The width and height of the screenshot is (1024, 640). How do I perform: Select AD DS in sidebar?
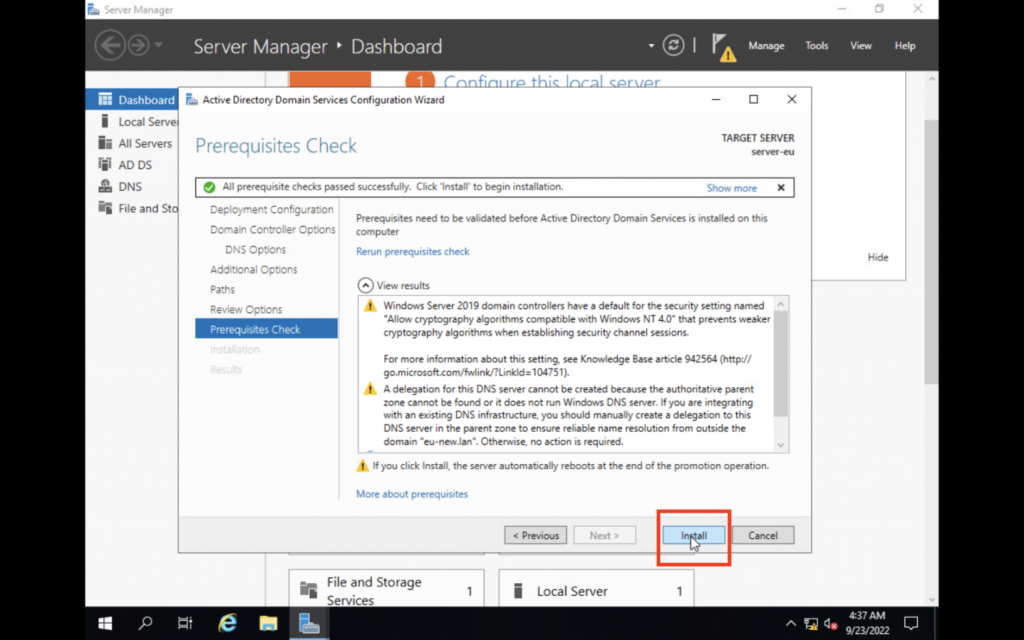tap(135, 165)
